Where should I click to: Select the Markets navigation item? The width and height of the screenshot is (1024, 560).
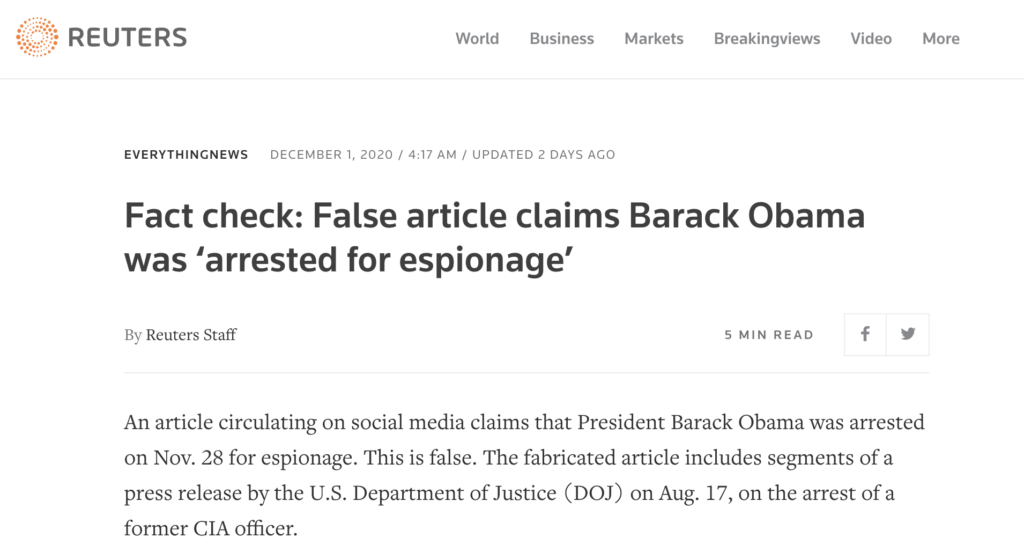click(654, 39)
